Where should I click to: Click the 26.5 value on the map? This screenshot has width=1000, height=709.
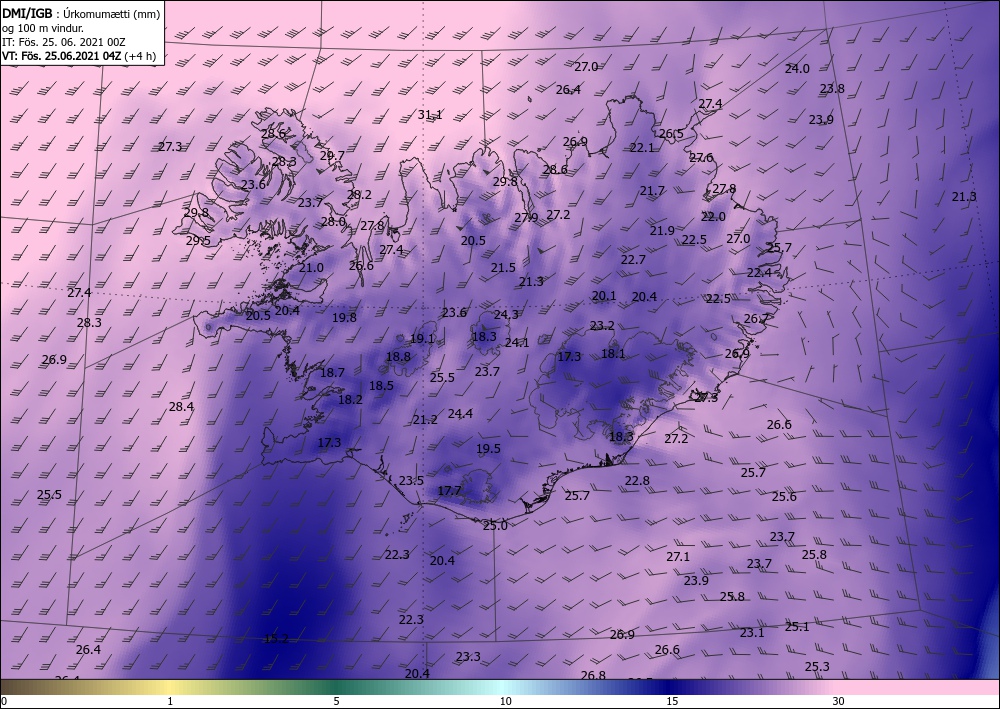[671, 134]
